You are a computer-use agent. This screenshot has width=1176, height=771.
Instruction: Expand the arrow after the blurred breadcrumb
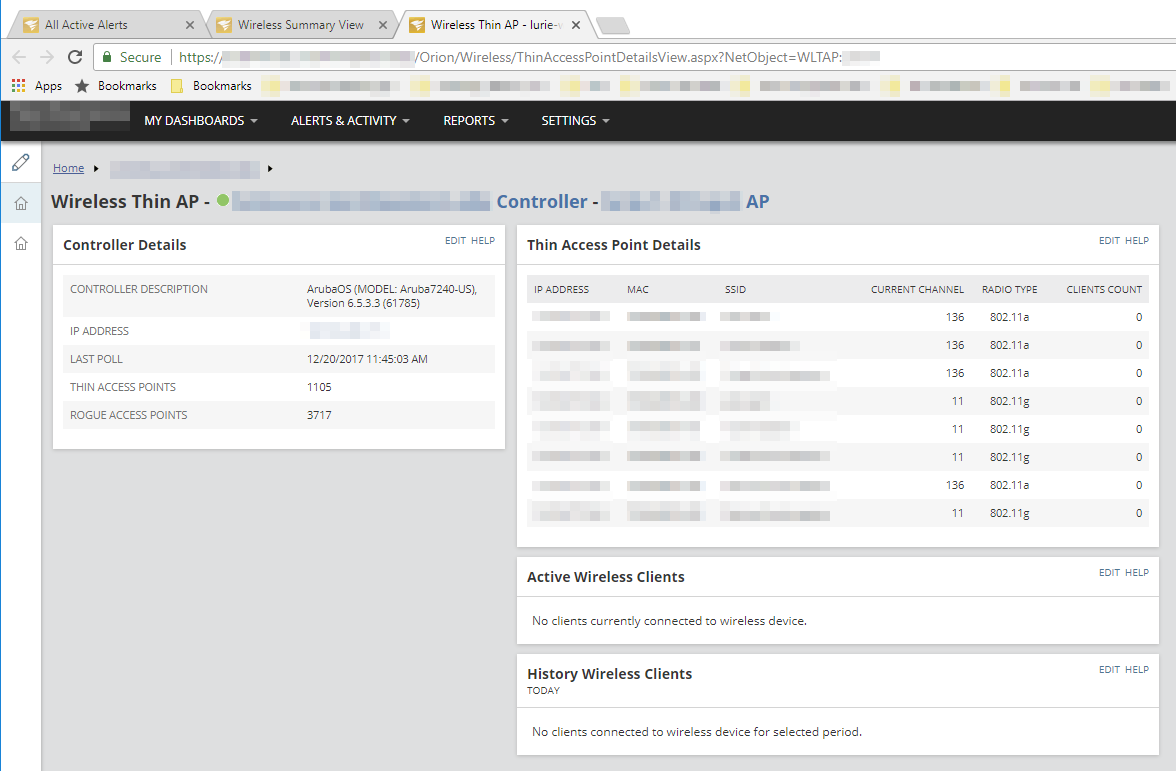tap(270, 169)
